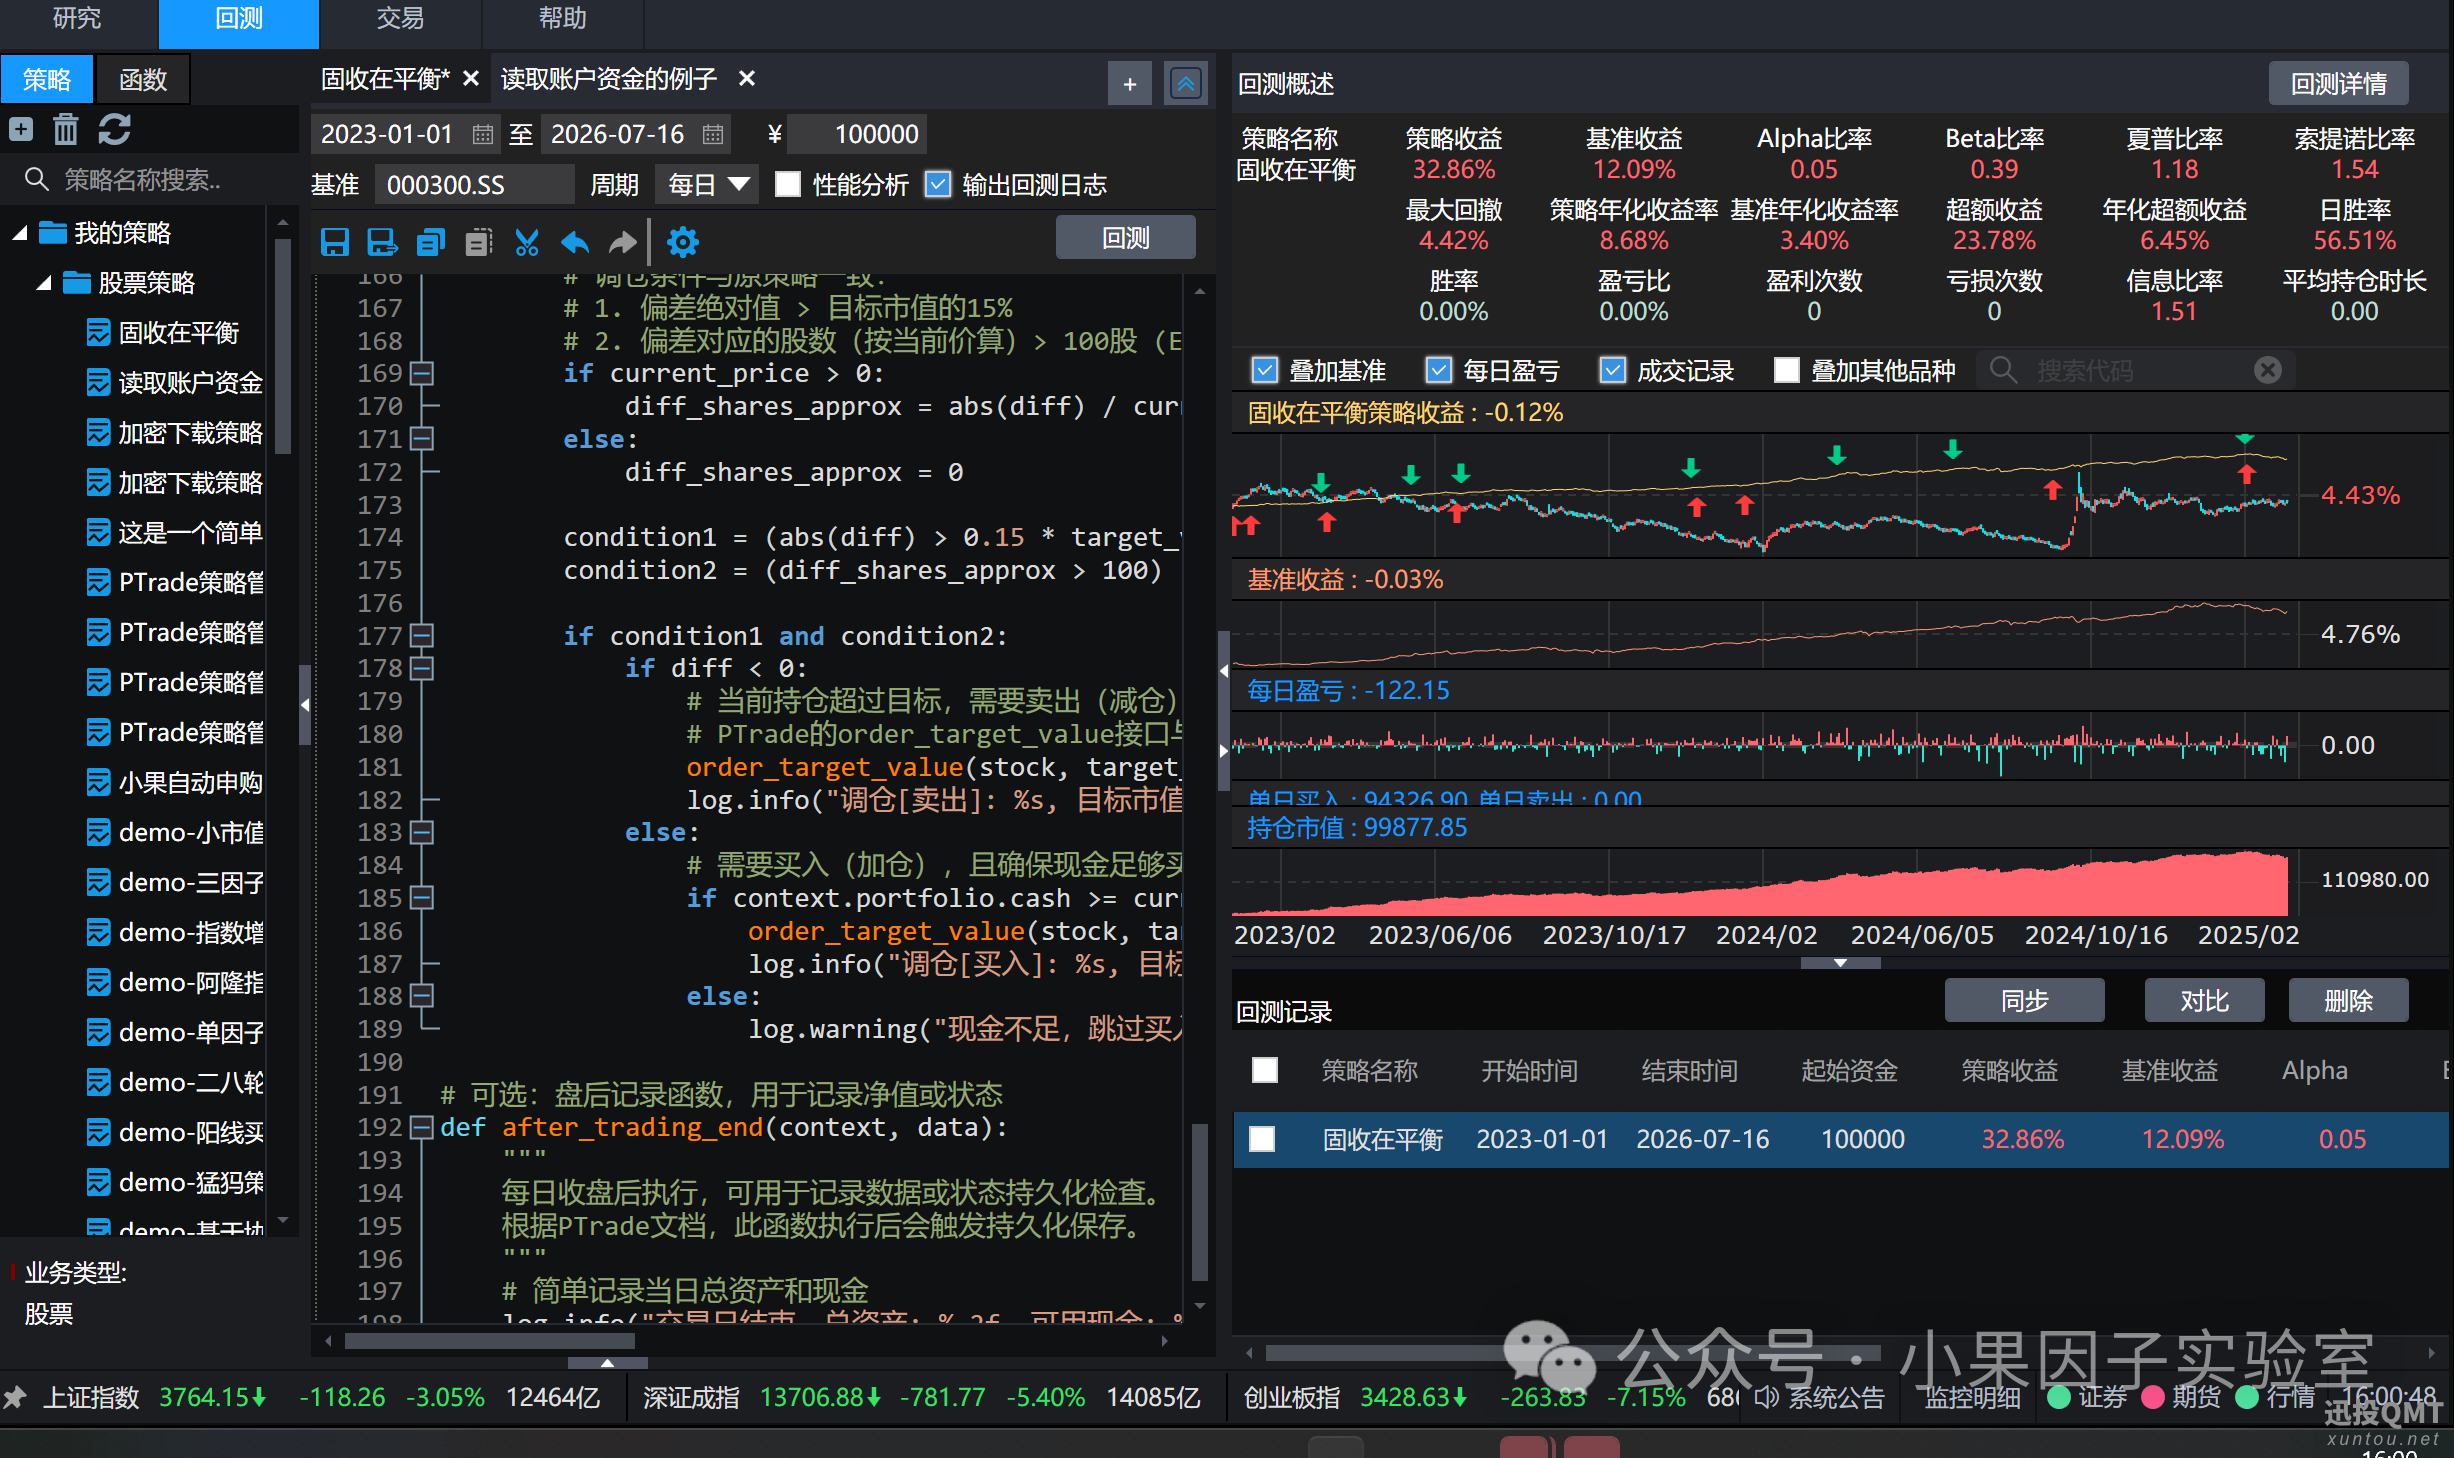Toggle 叠加其他品种 checkbox
This screenshot has width=2454, height=1458.
(1786, 370)
